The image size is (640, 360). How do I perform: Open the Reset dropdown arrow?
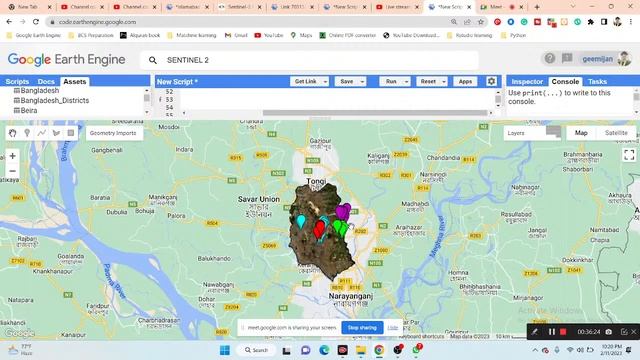pyautogui.click(x=444, y=82)
